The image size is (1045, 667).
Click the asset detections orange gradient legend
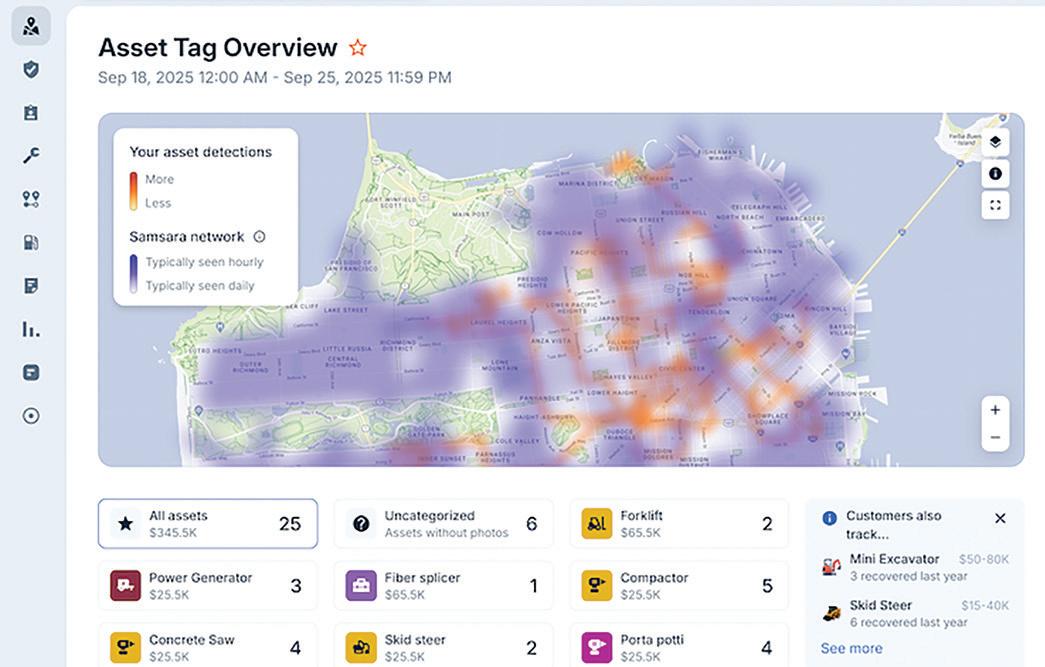pyautogui.click(x=133, y=191)
